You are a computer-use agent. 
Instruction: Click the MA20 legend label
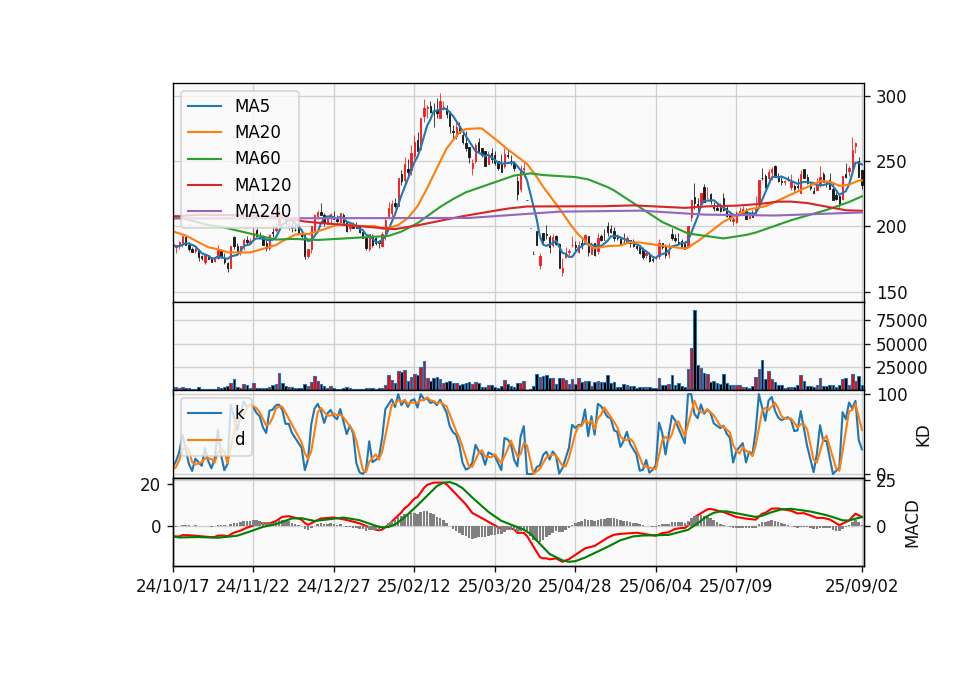[x=258, y=132]
